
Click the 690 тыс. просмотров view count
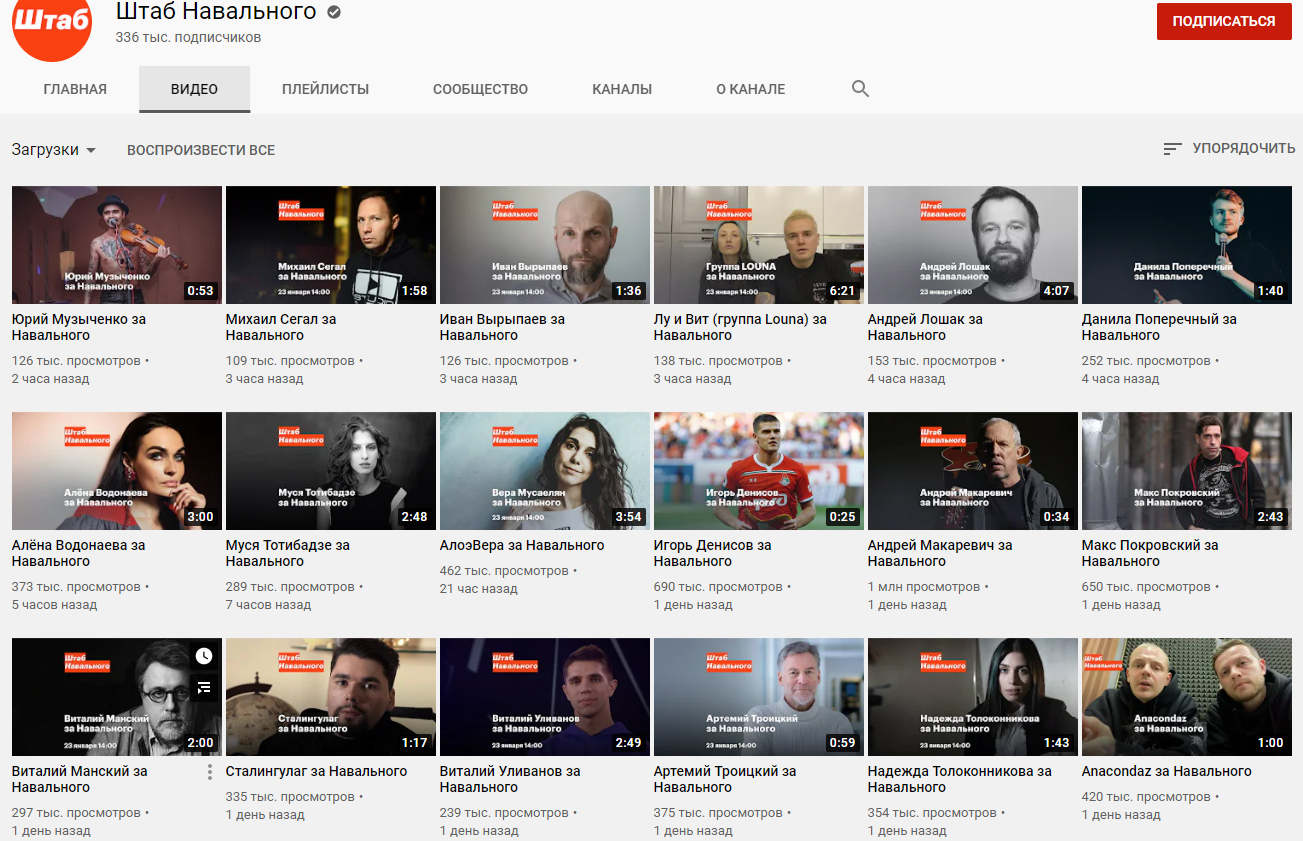tap(718, 587)
